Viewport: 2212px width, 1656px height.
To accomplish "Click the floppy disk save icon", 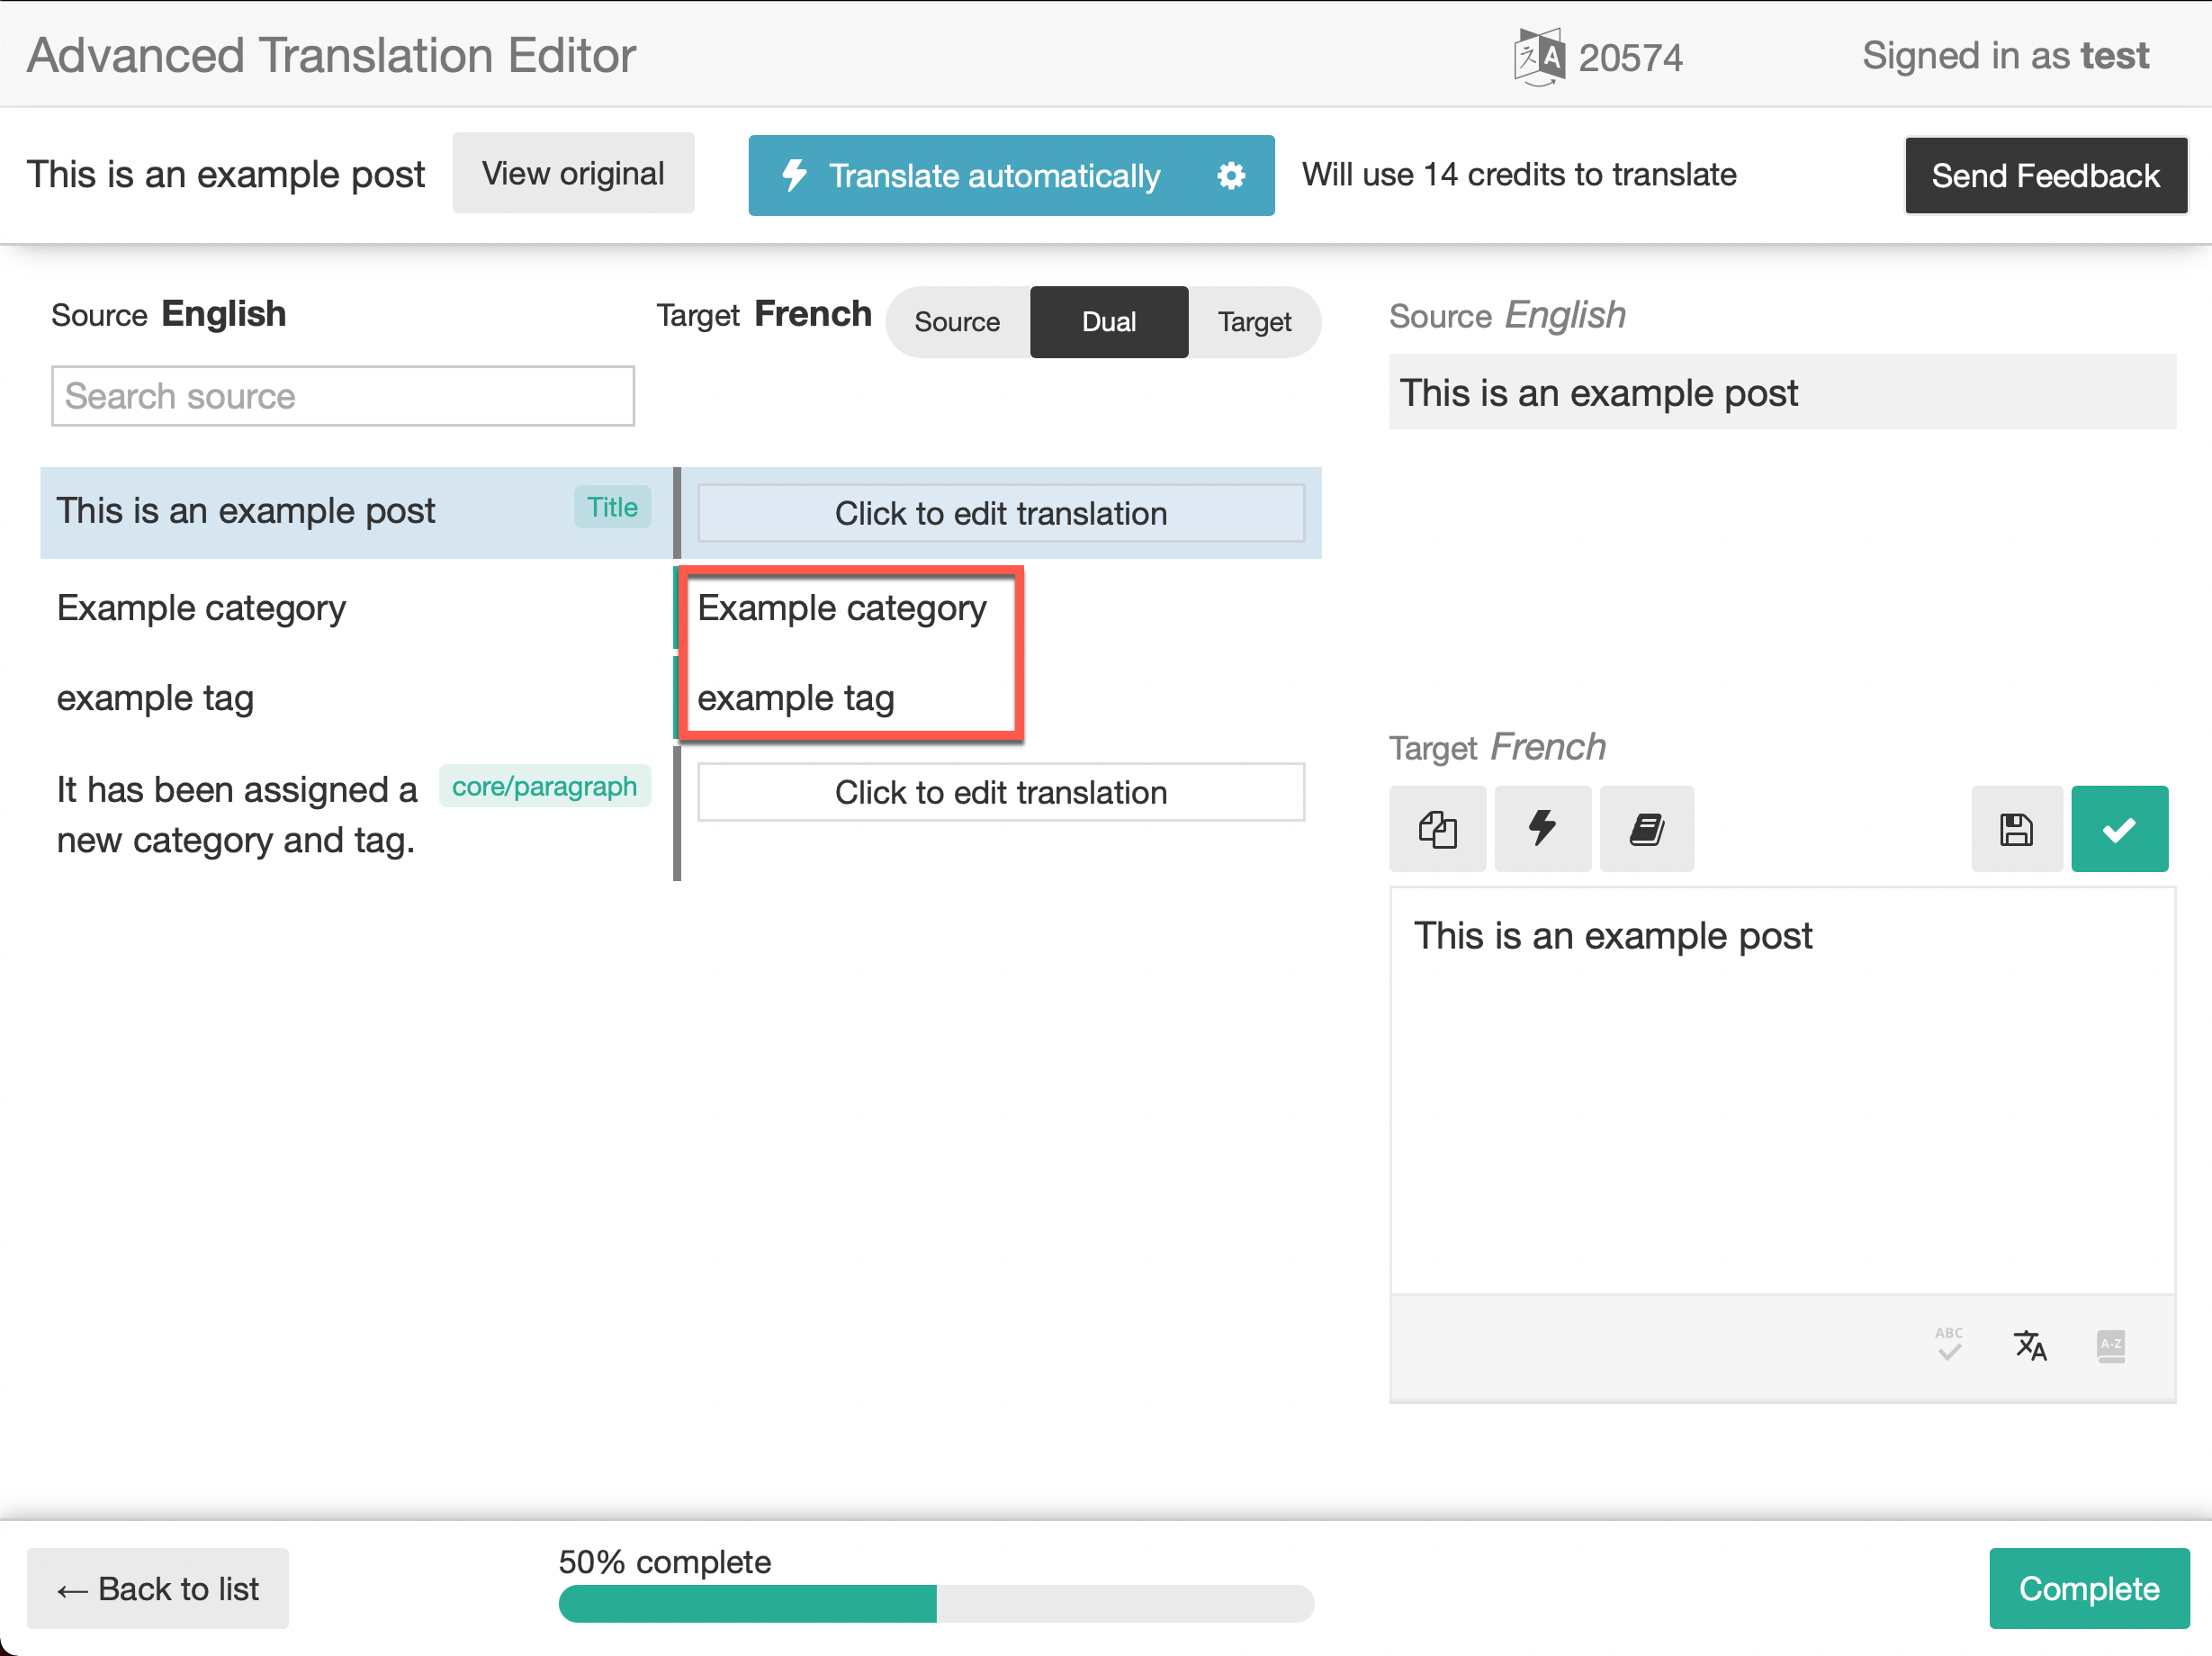I will coord(2016,829).
